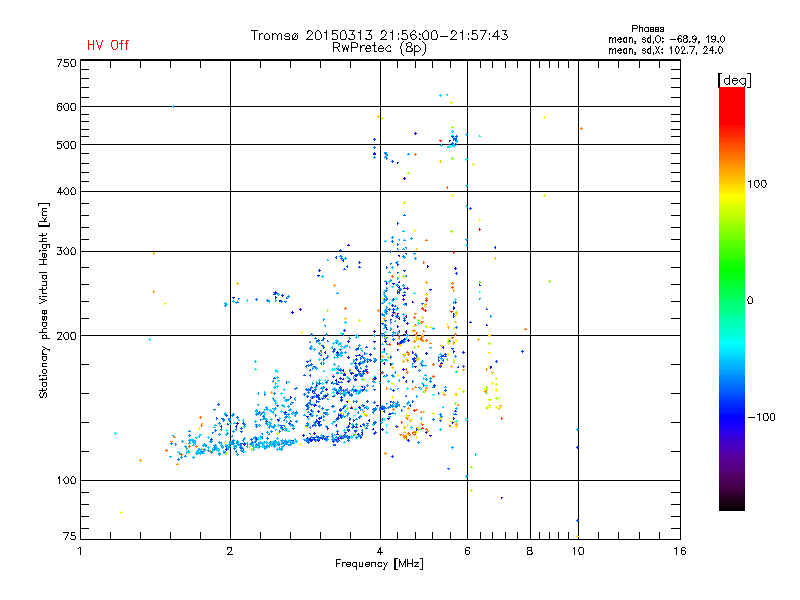The height and width of the screenshot is (600, 800).
Task: Click x-axis tick label '6'
Action: 467,551
